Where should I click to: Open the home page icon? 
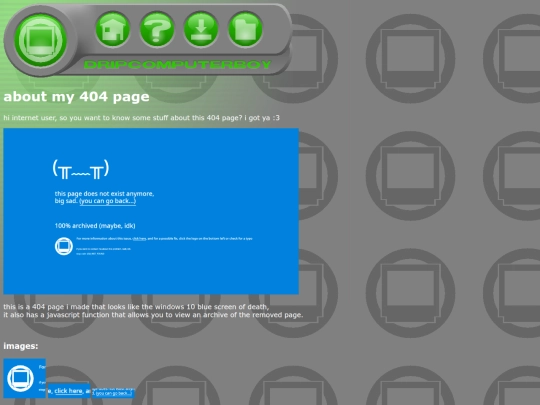click(113, 30)
